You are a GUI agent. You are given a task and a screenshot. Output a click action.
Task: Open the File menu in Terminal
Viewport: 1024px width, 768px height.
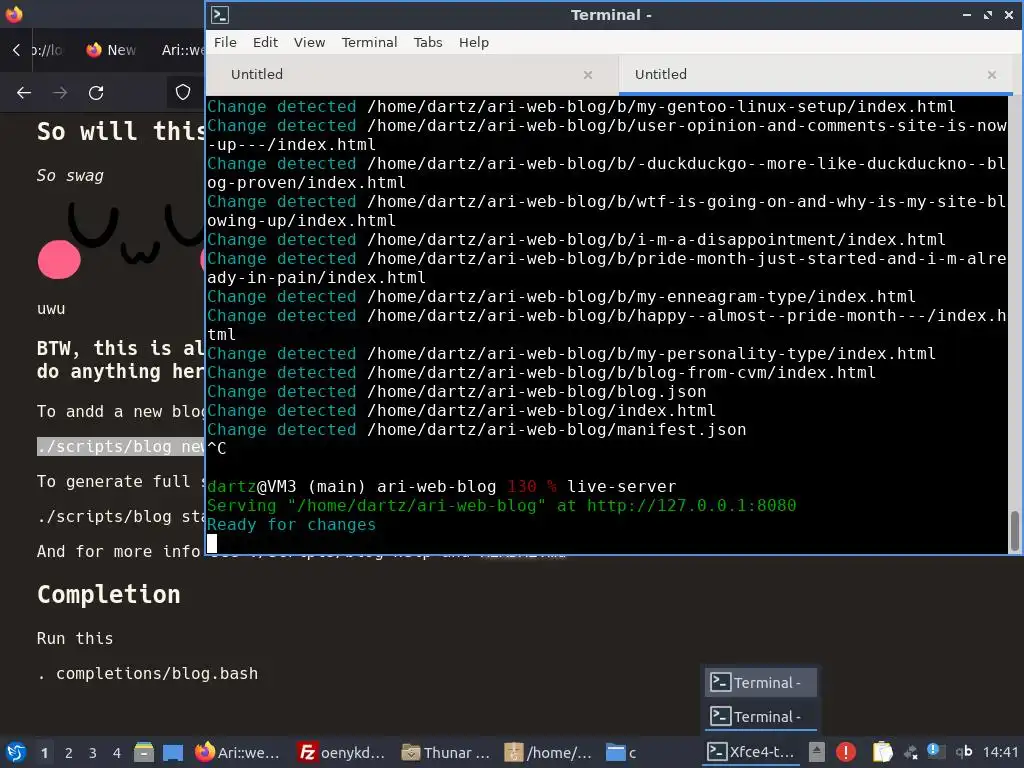point(225,42)
